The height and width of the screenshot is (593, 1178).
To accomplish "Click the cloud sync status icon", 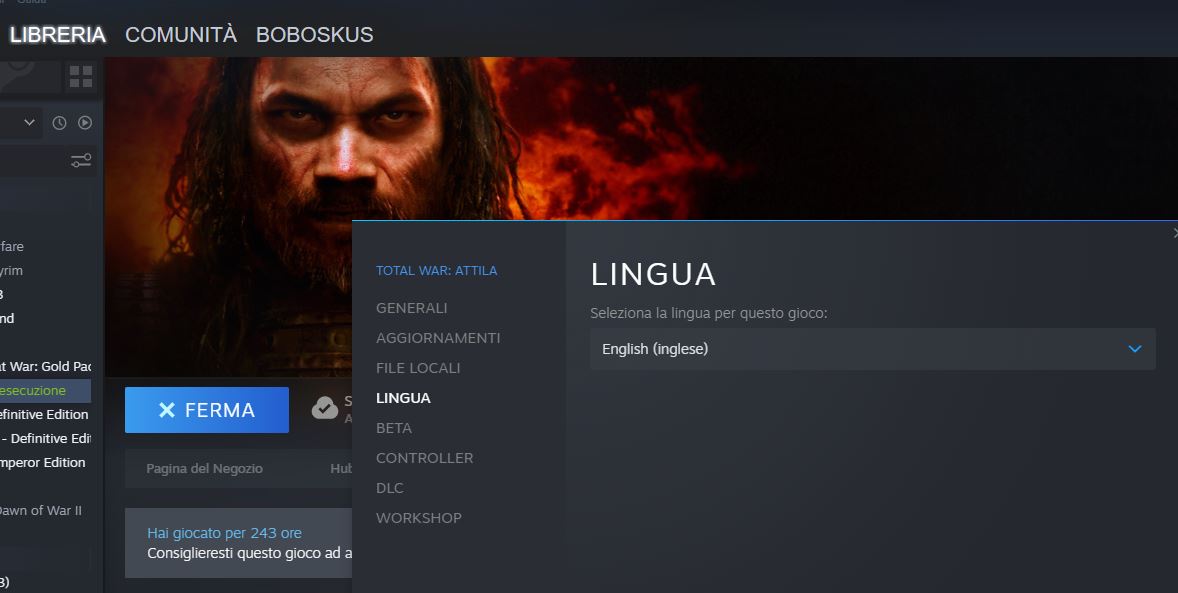I will (x=325, y=408).
